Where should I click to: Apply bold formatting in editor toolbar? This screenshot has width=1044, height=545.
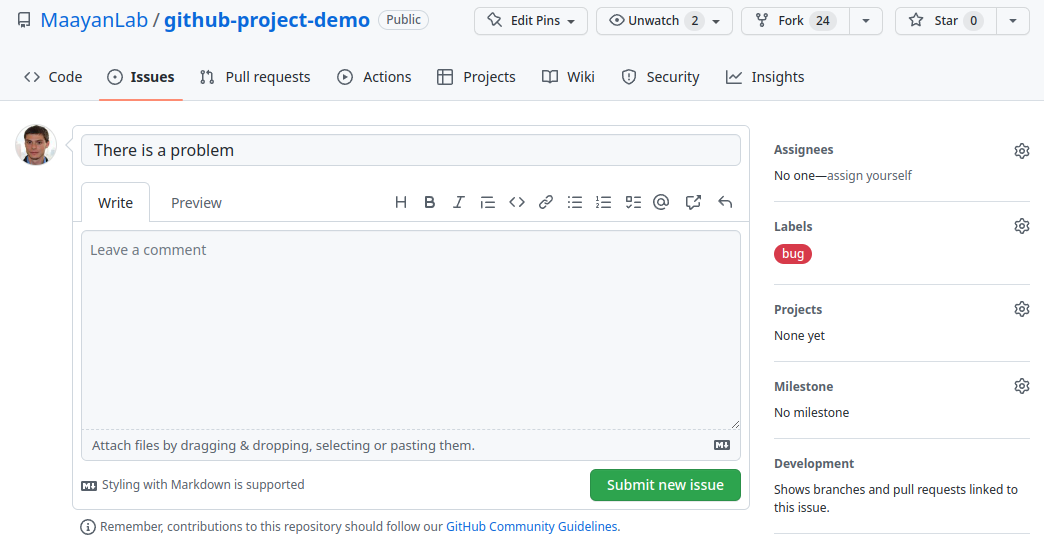tap(430, 202)
